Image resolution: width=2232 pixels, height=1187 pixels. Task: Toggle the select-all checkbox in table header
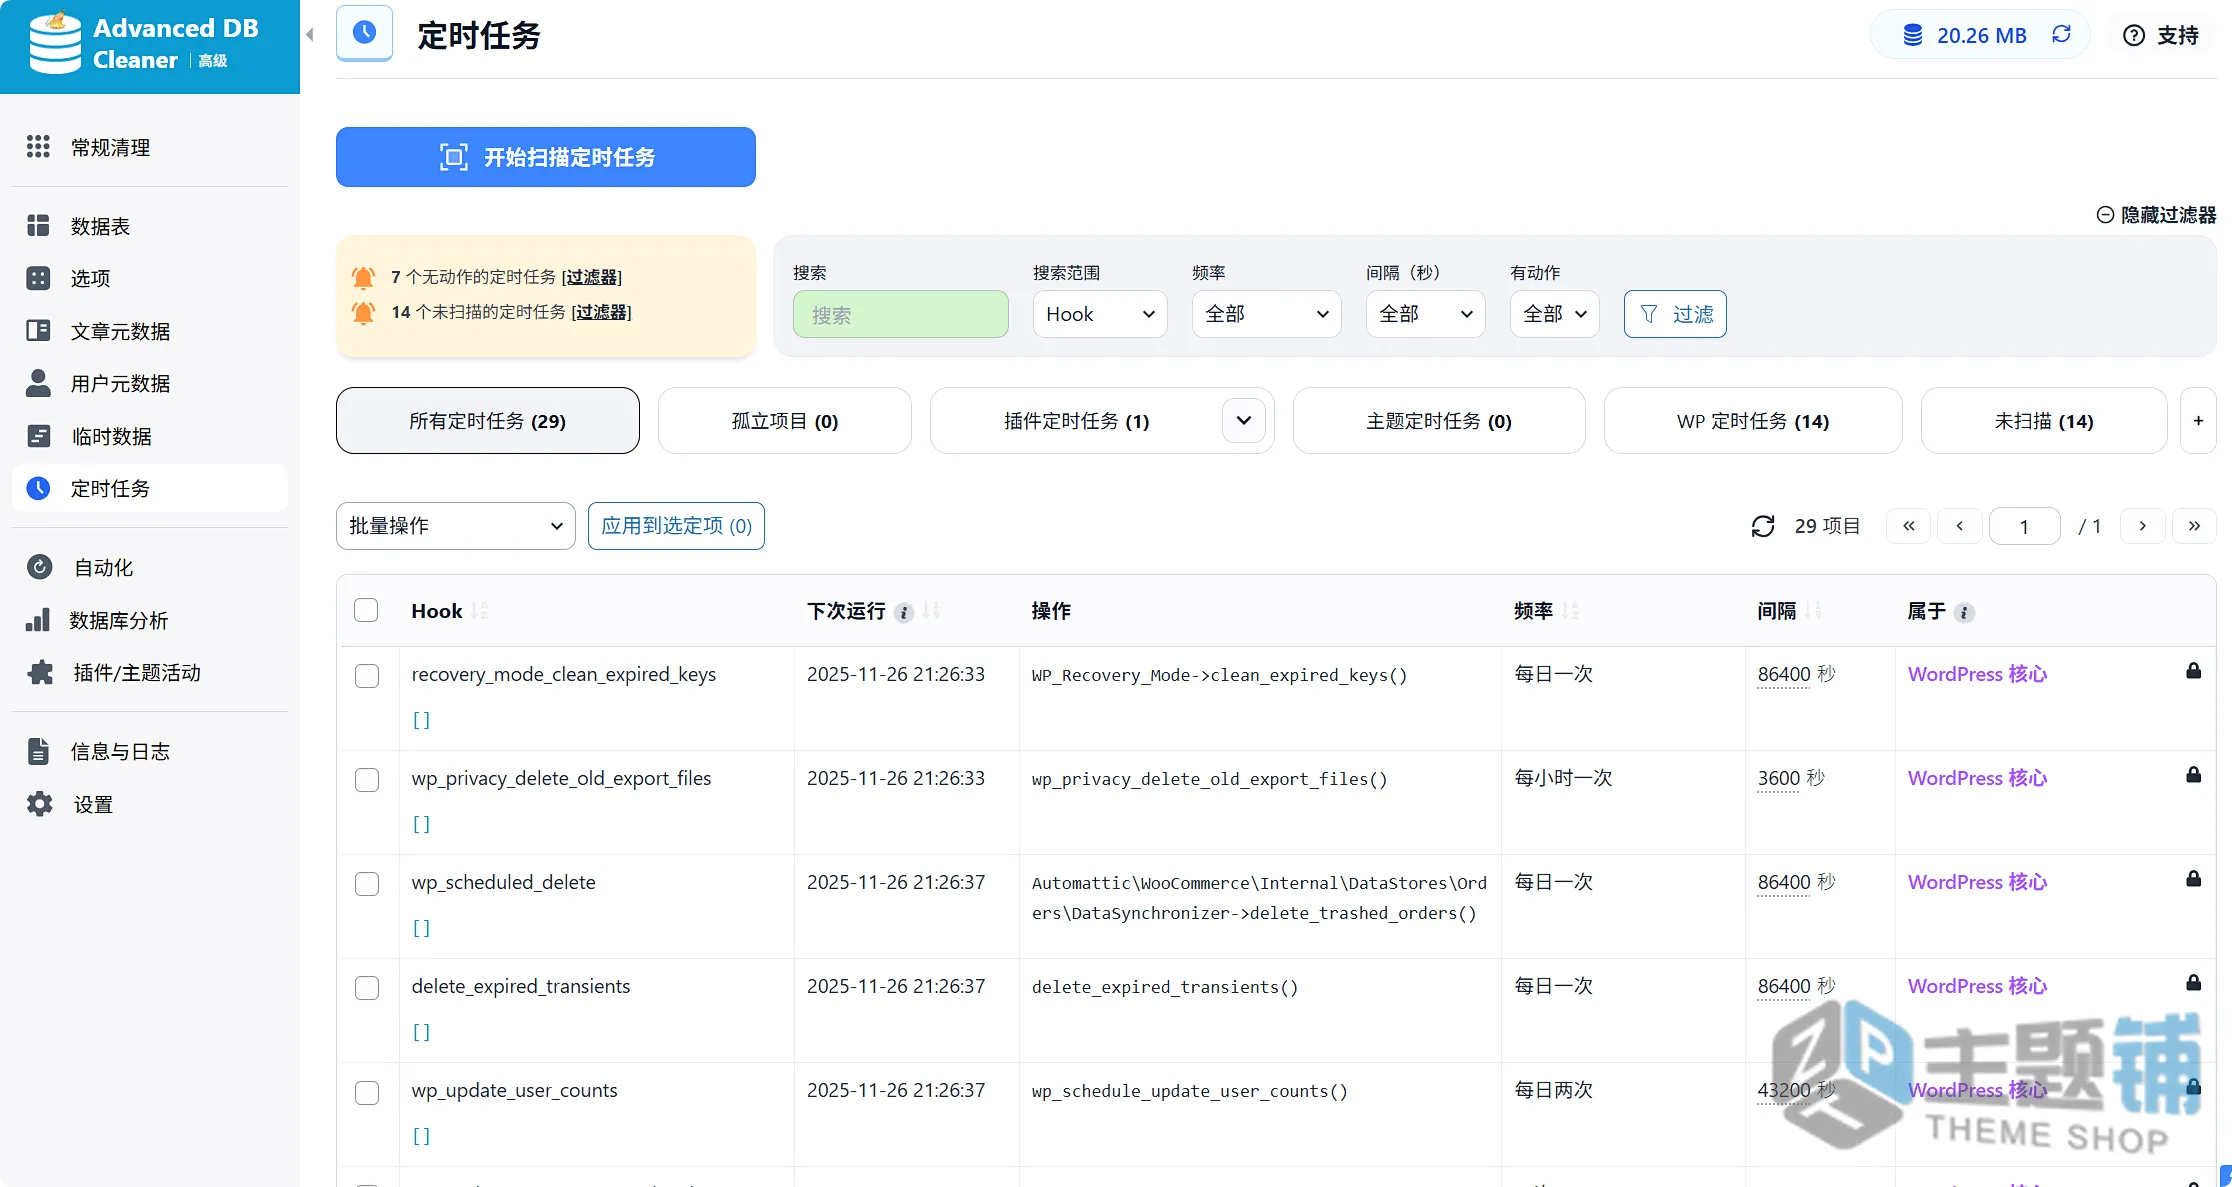pos(366,610)
